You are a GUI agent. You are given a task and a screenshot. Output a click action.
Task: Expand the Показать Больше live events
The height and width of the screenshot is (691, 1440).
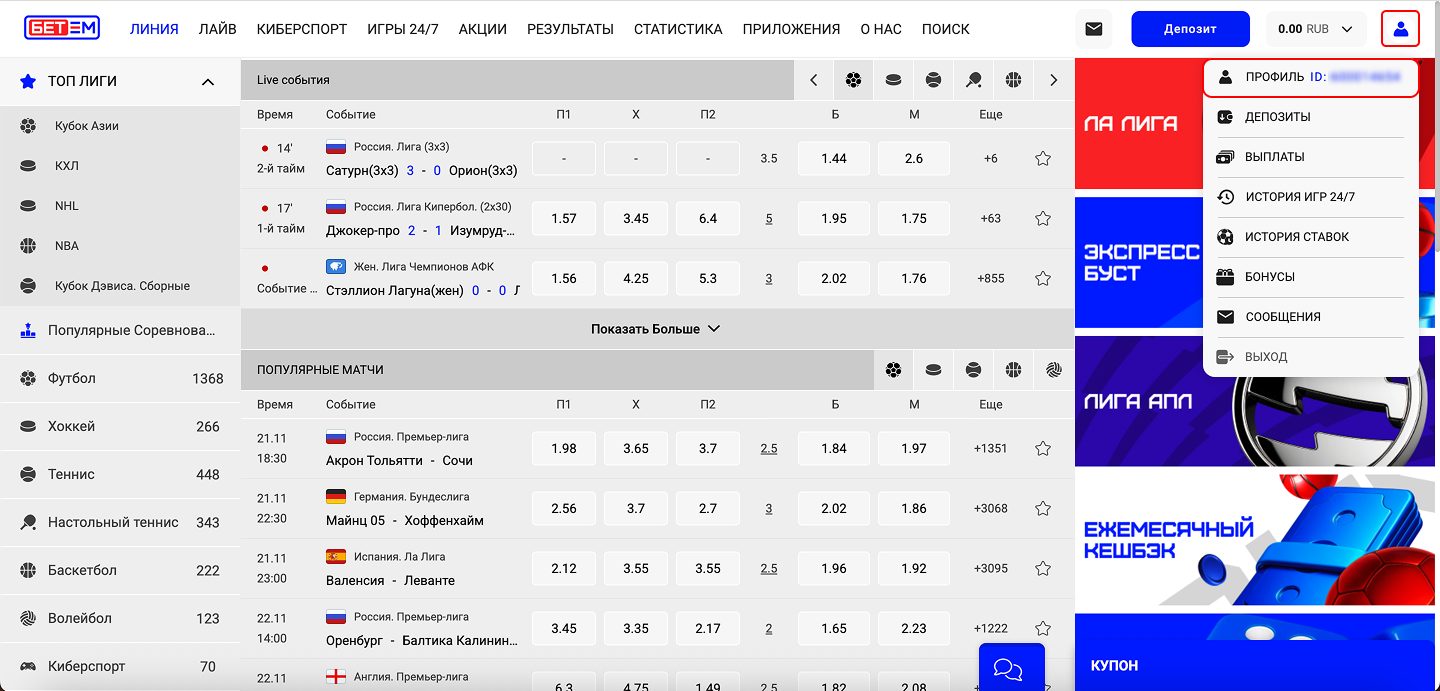coord(655,329)
